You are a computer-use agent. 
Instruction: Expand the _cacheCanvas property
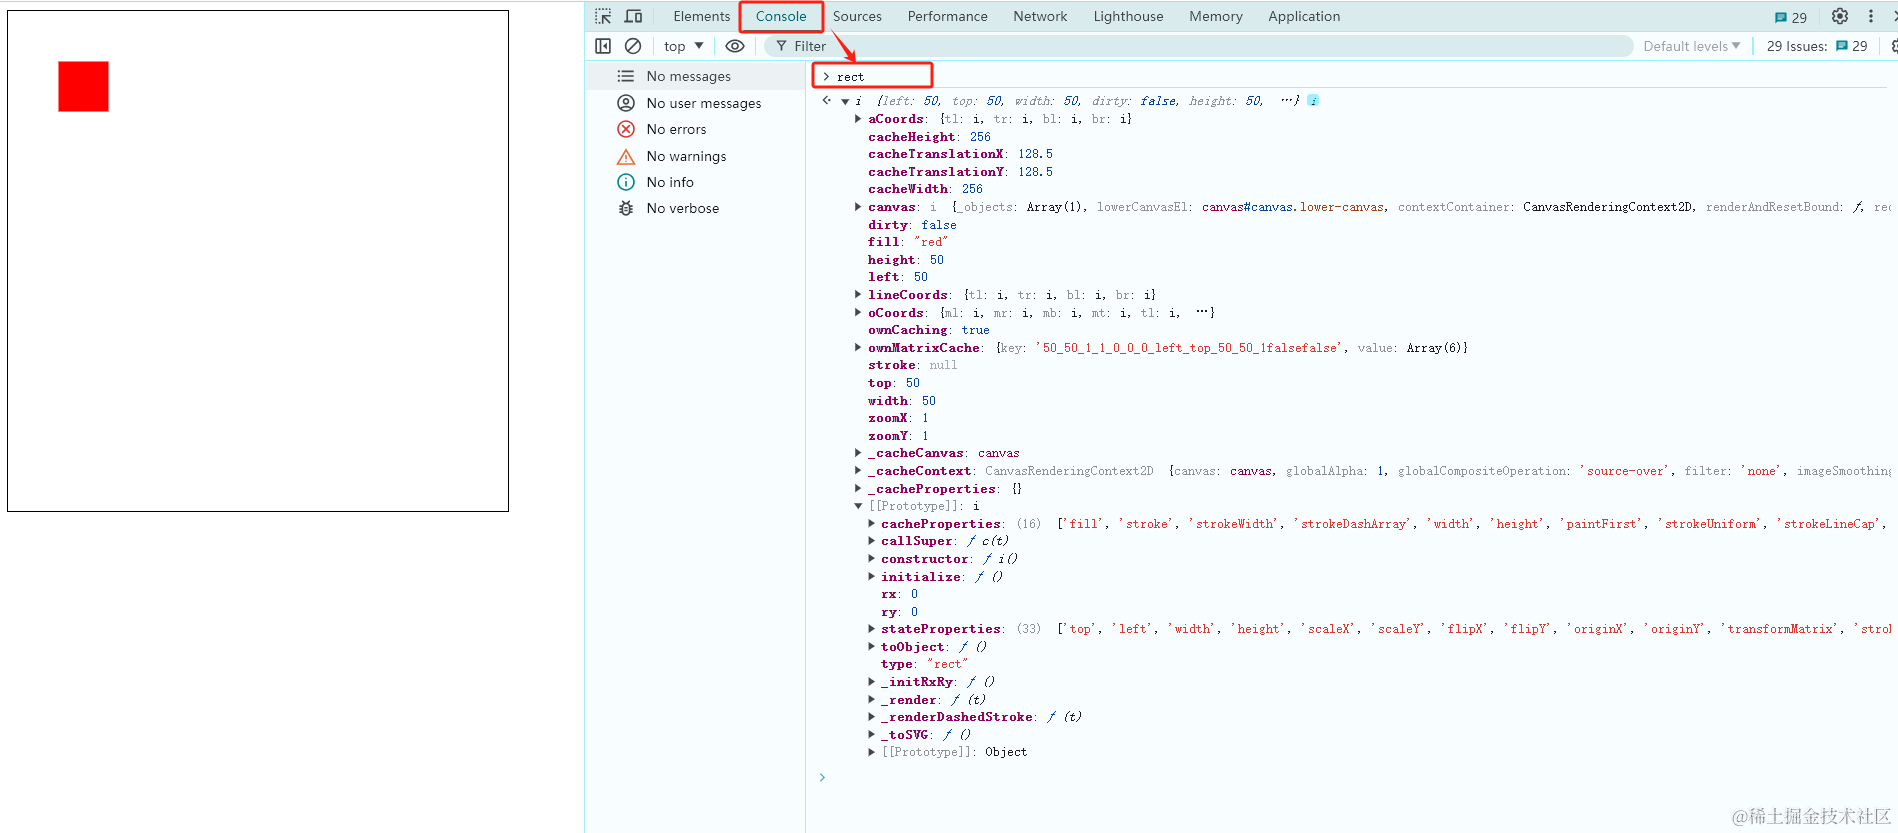click(x=858, y=453)
